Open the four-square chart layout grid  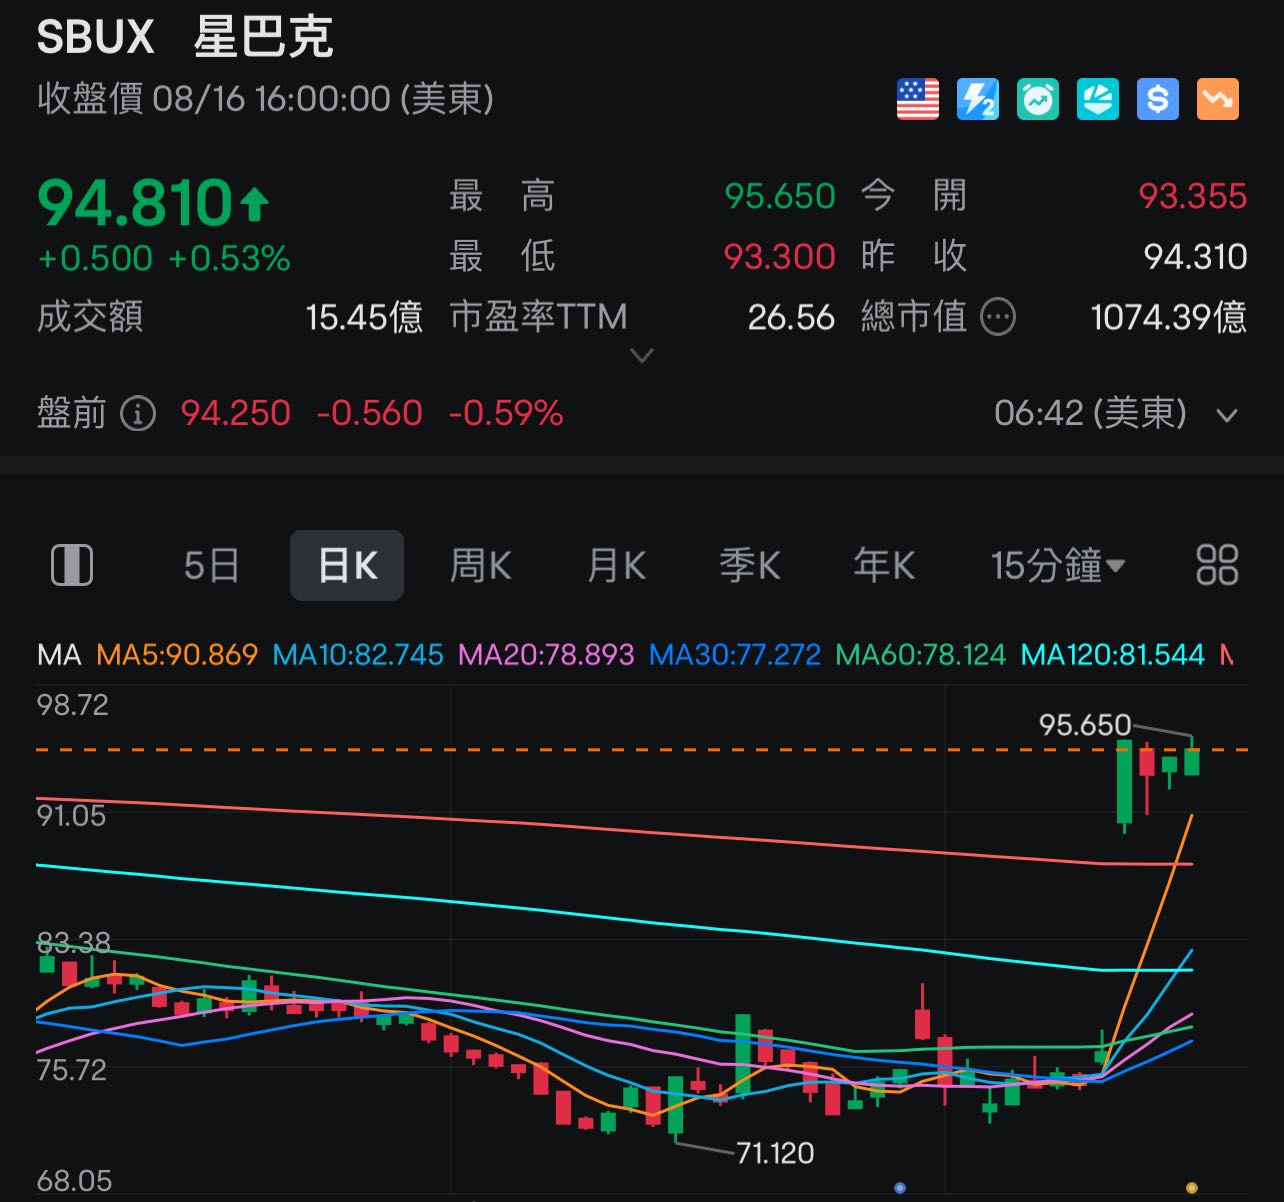[x=1217, y=565]
